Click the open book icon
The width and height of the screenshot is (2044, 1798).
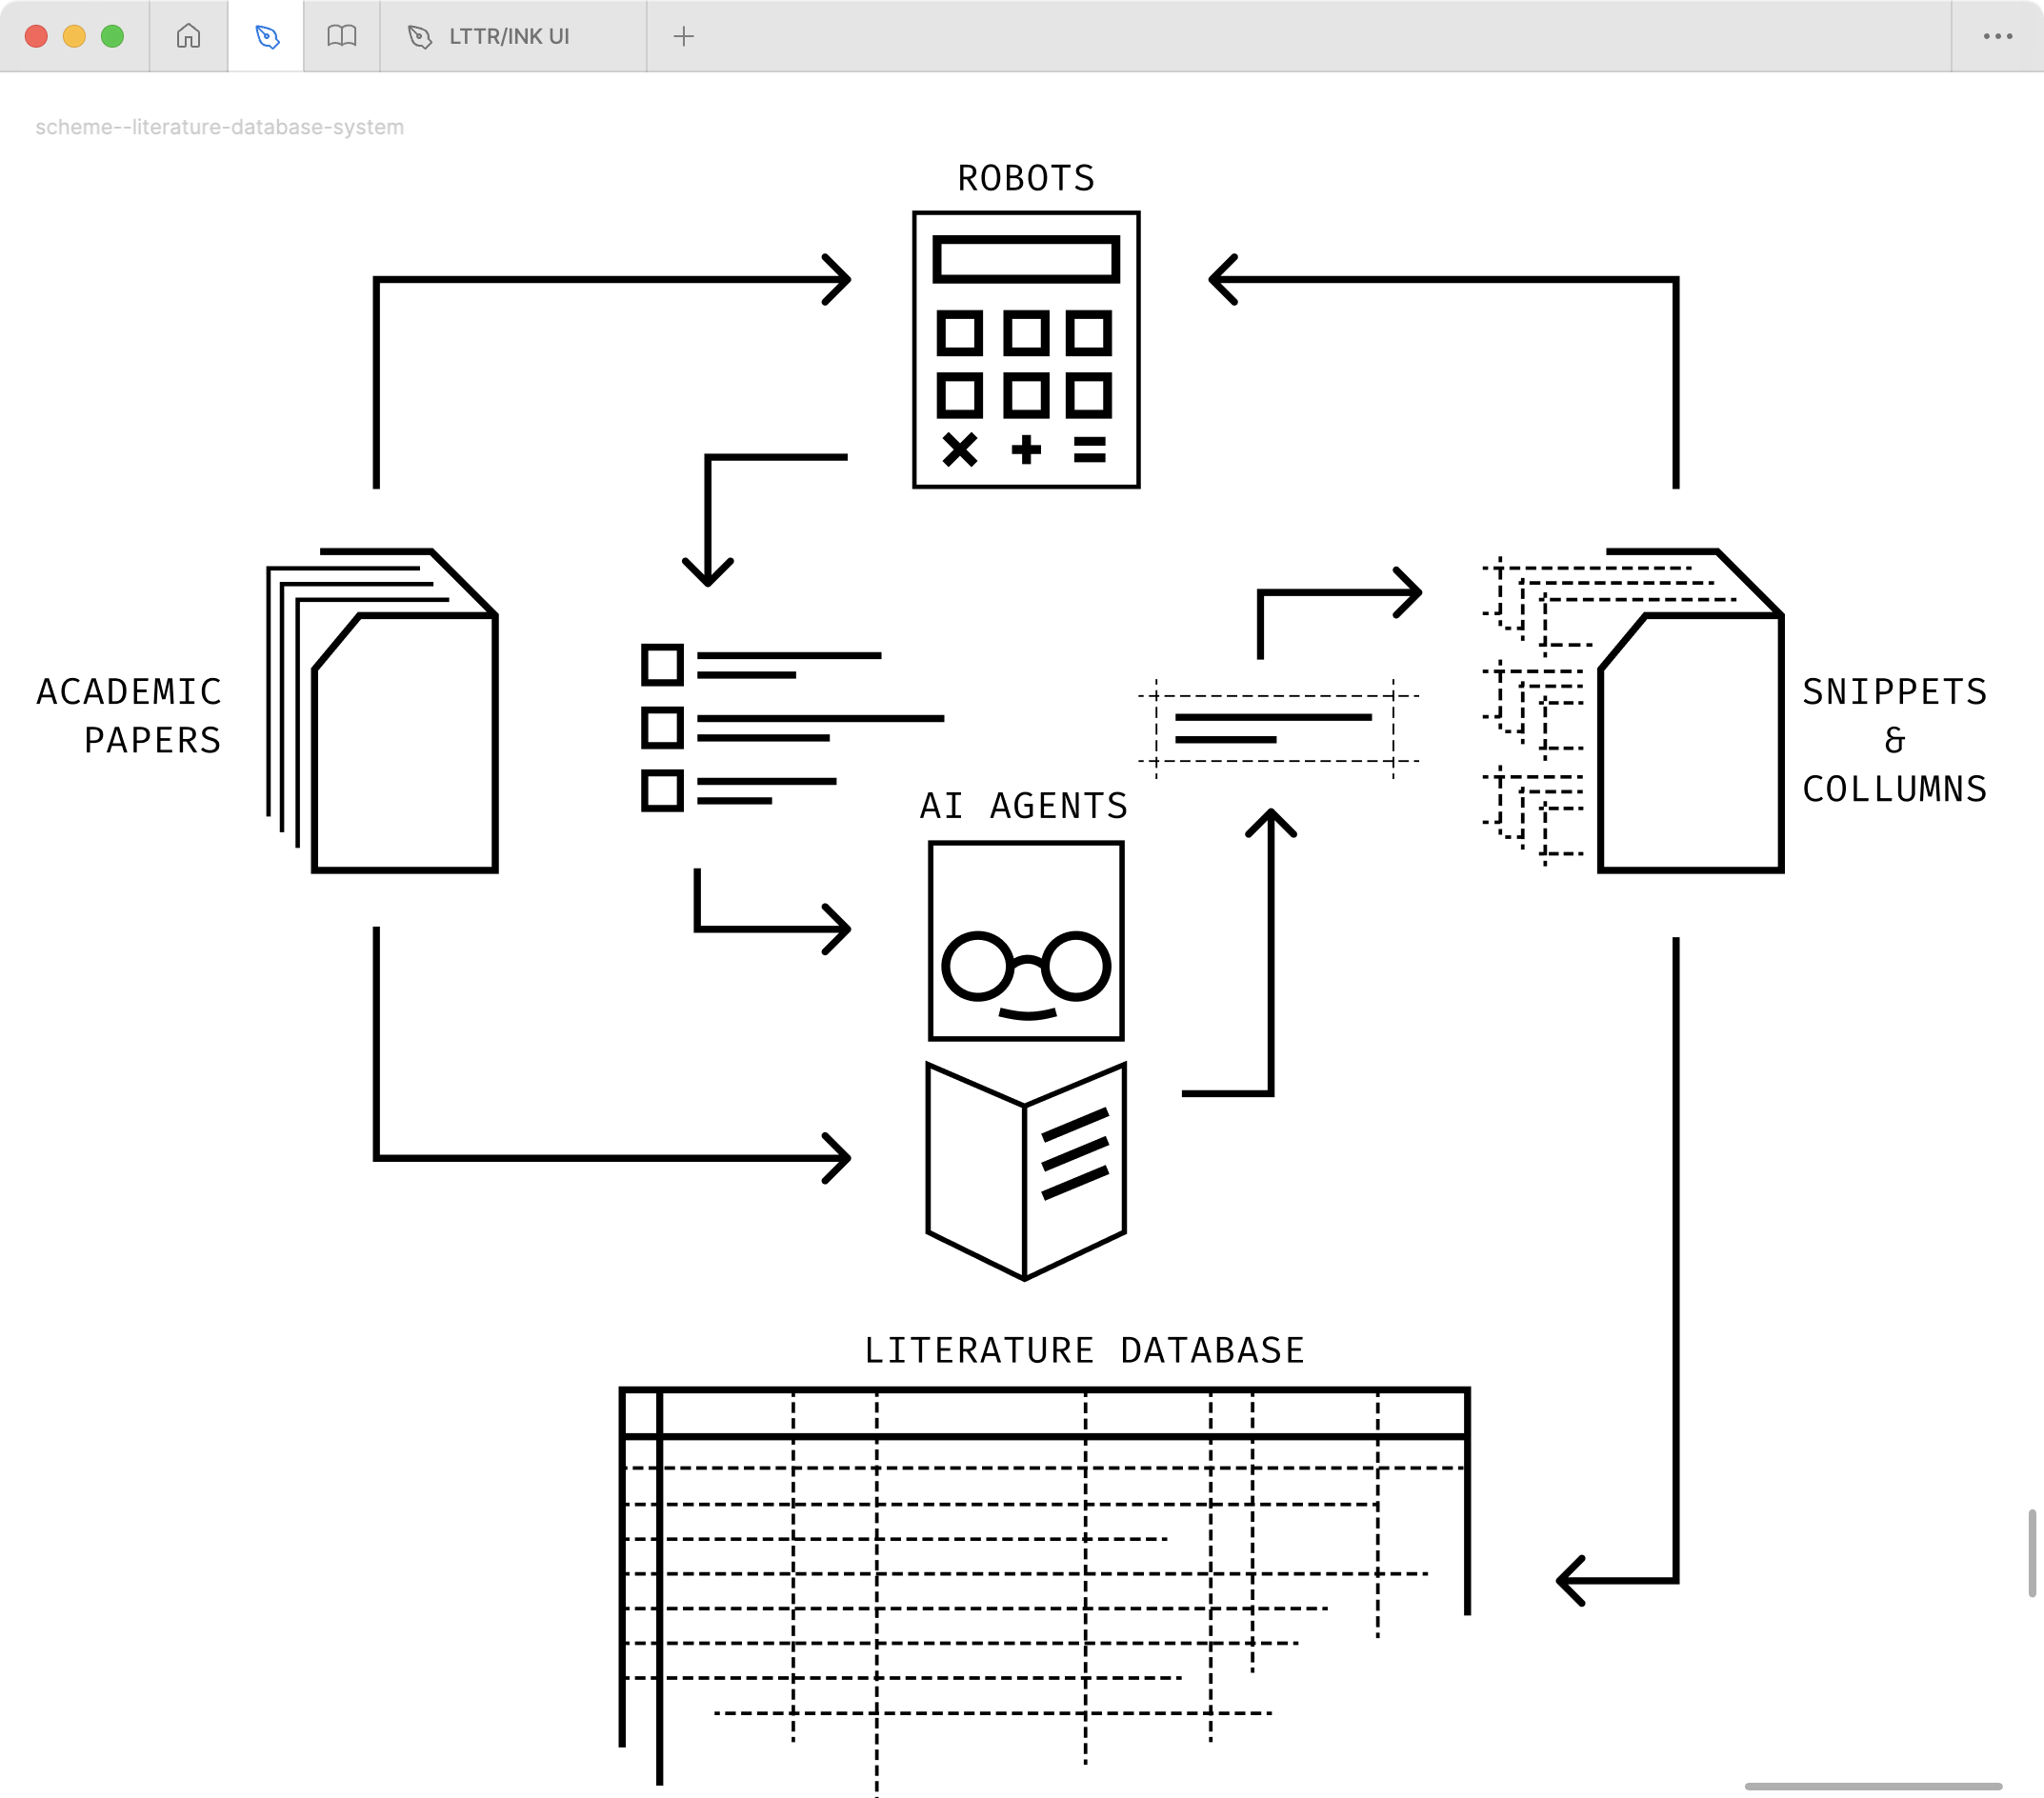point(1026,1171)
